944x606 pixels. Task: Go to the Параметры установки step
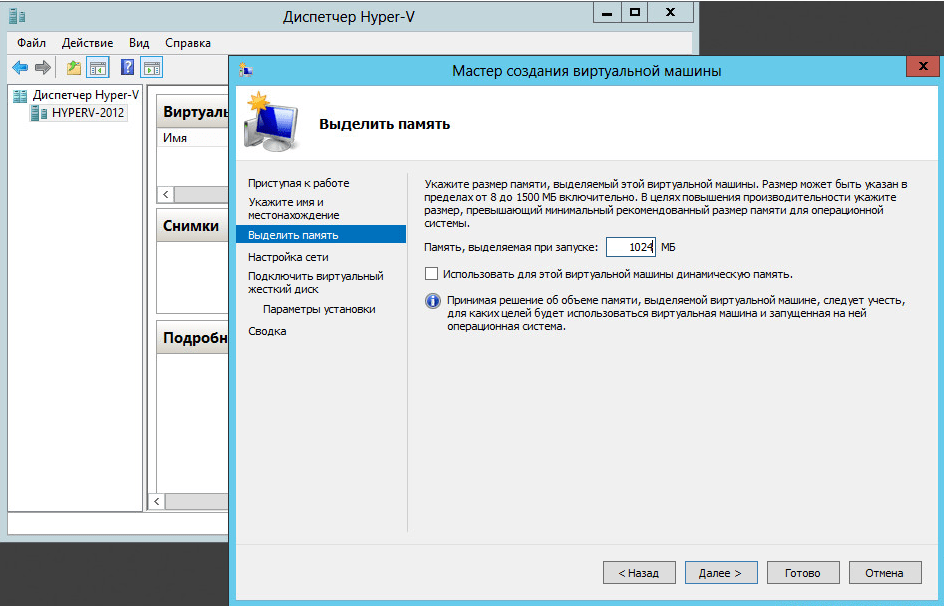319,309
